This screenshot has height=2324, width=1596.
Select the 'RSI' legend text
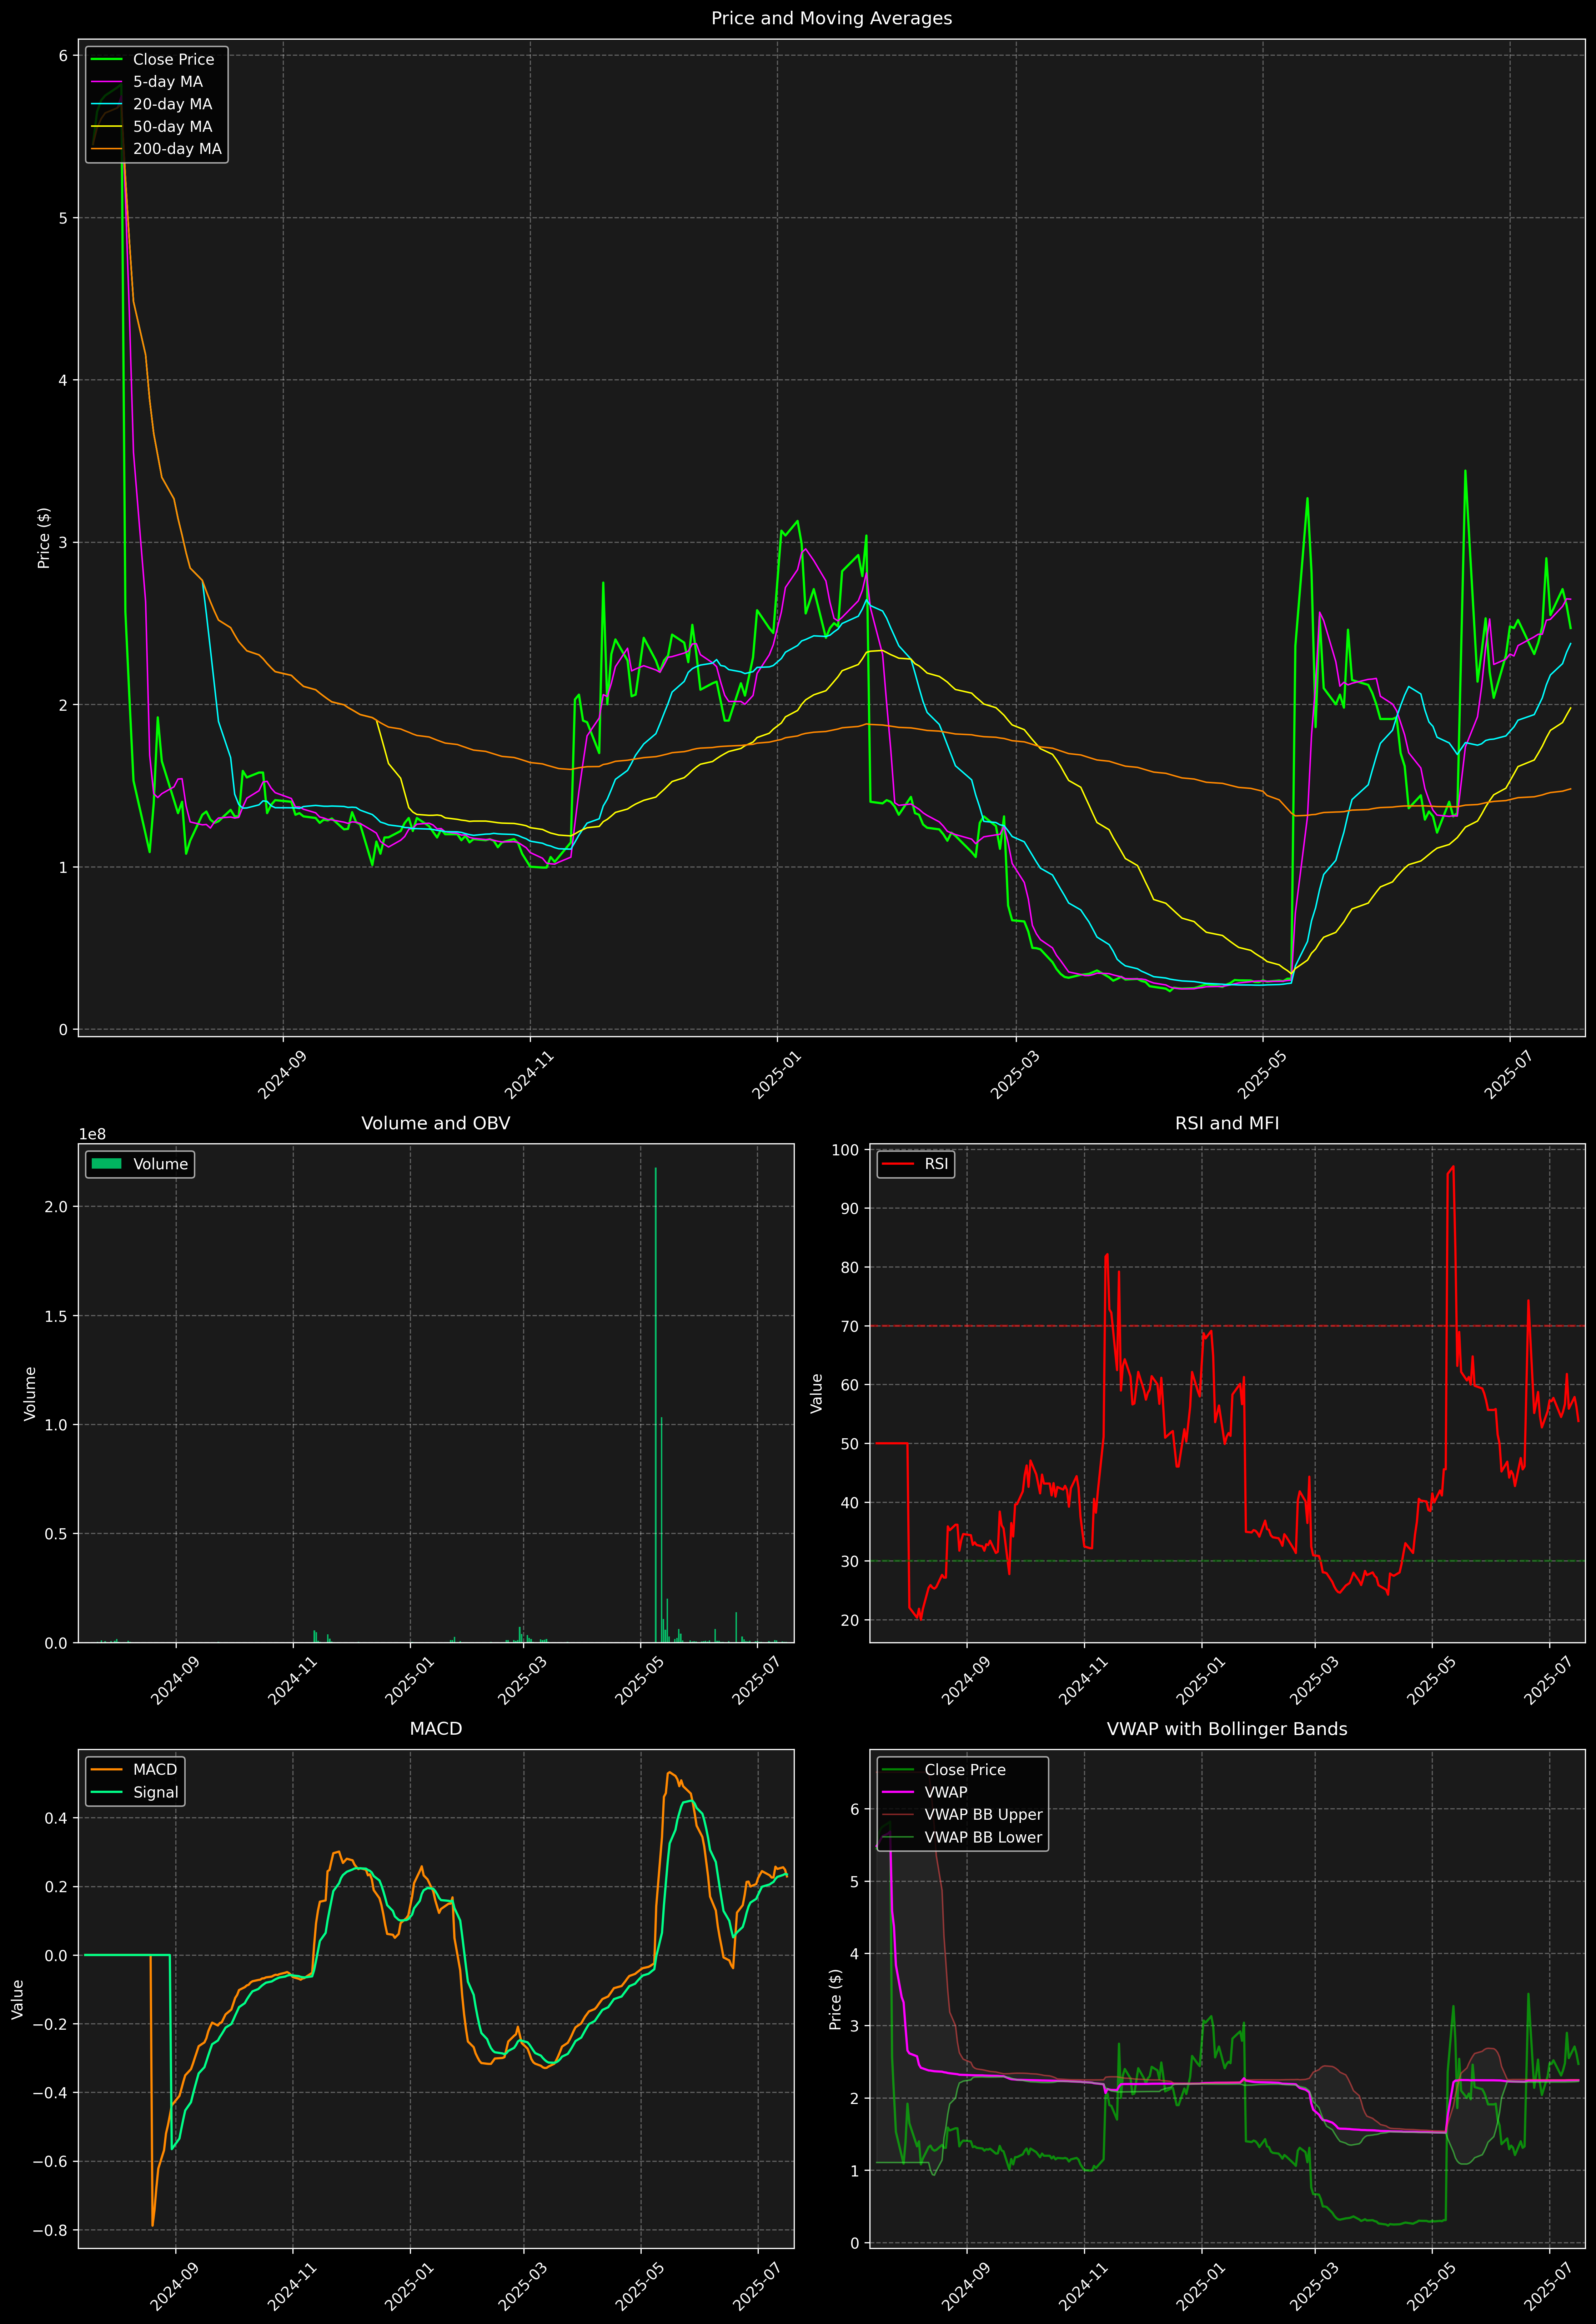coord(936,1164)
